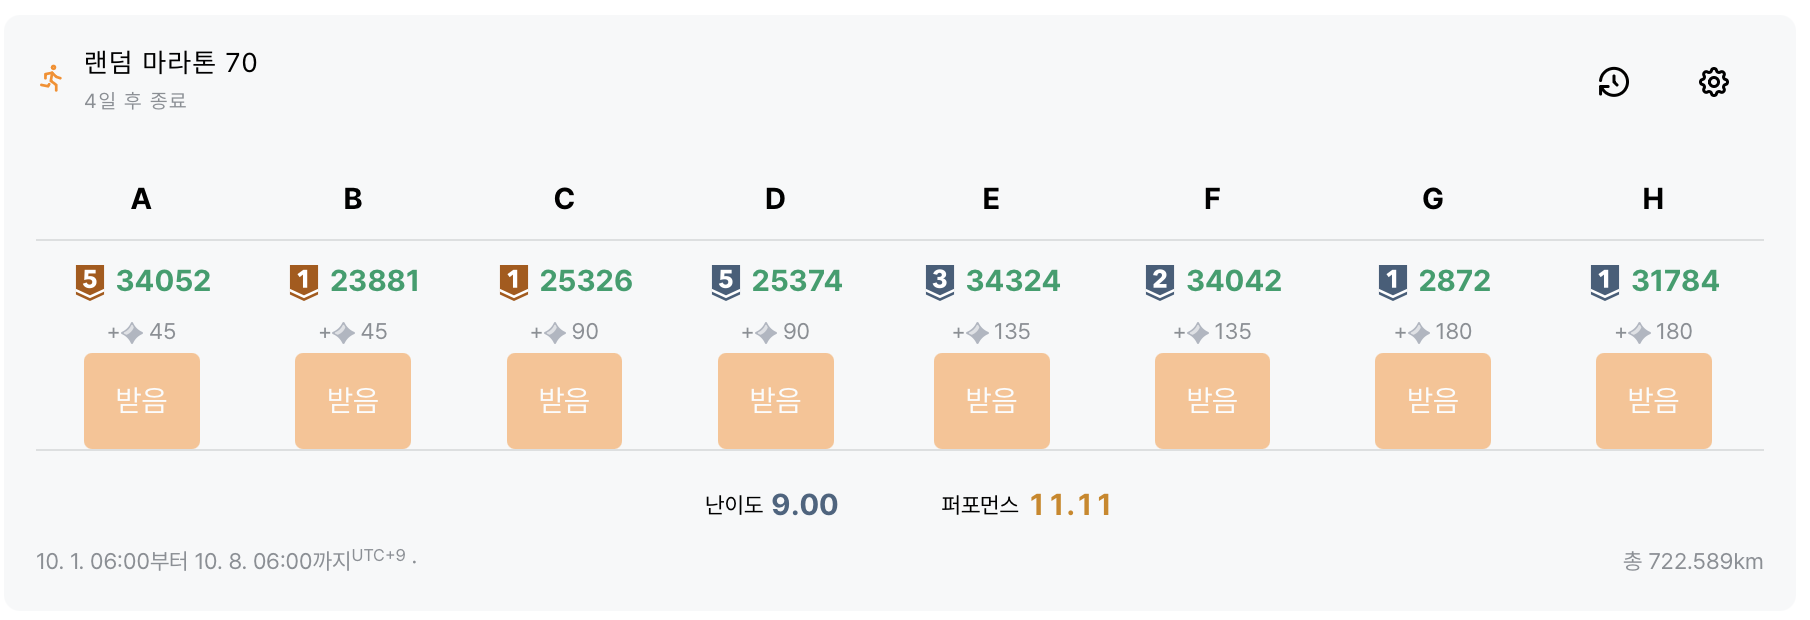The image size is (1810, 620).
Task: Click the 받음 button in column A
Action: [x=141, y=399]
